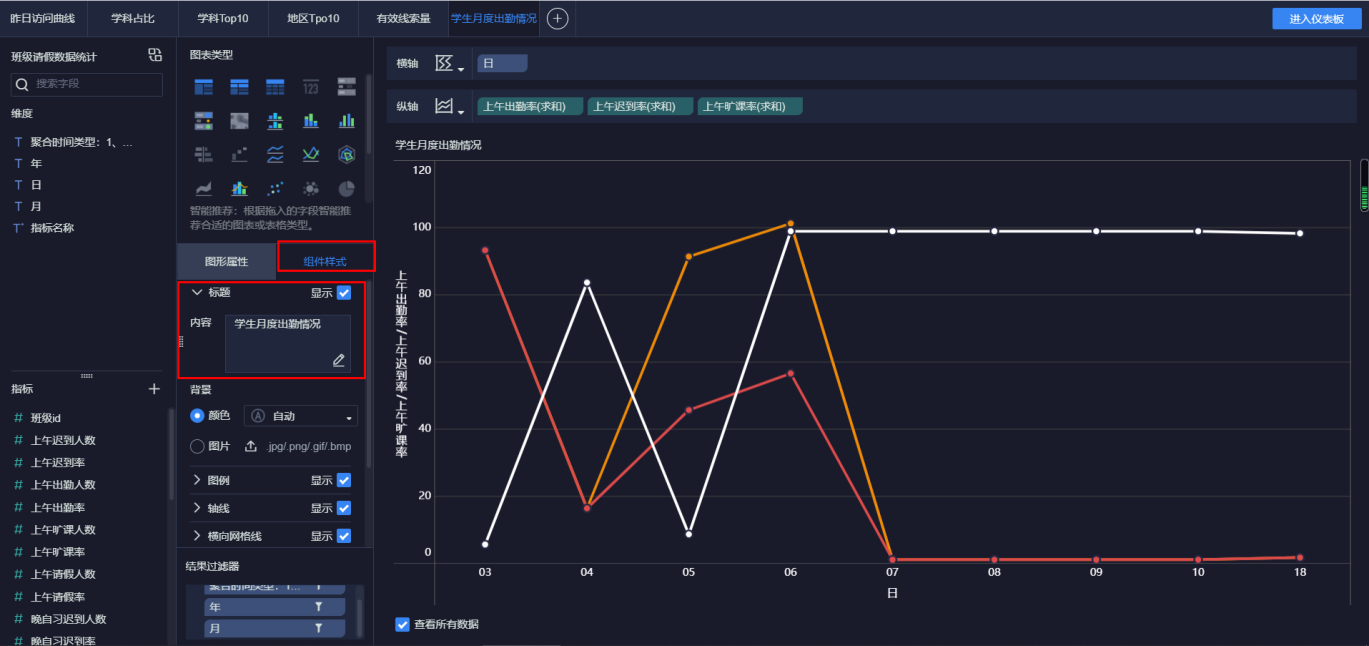Uncheck 查看所有数据 checkbox
This screenshot has width=1369, height=646.
403,624
